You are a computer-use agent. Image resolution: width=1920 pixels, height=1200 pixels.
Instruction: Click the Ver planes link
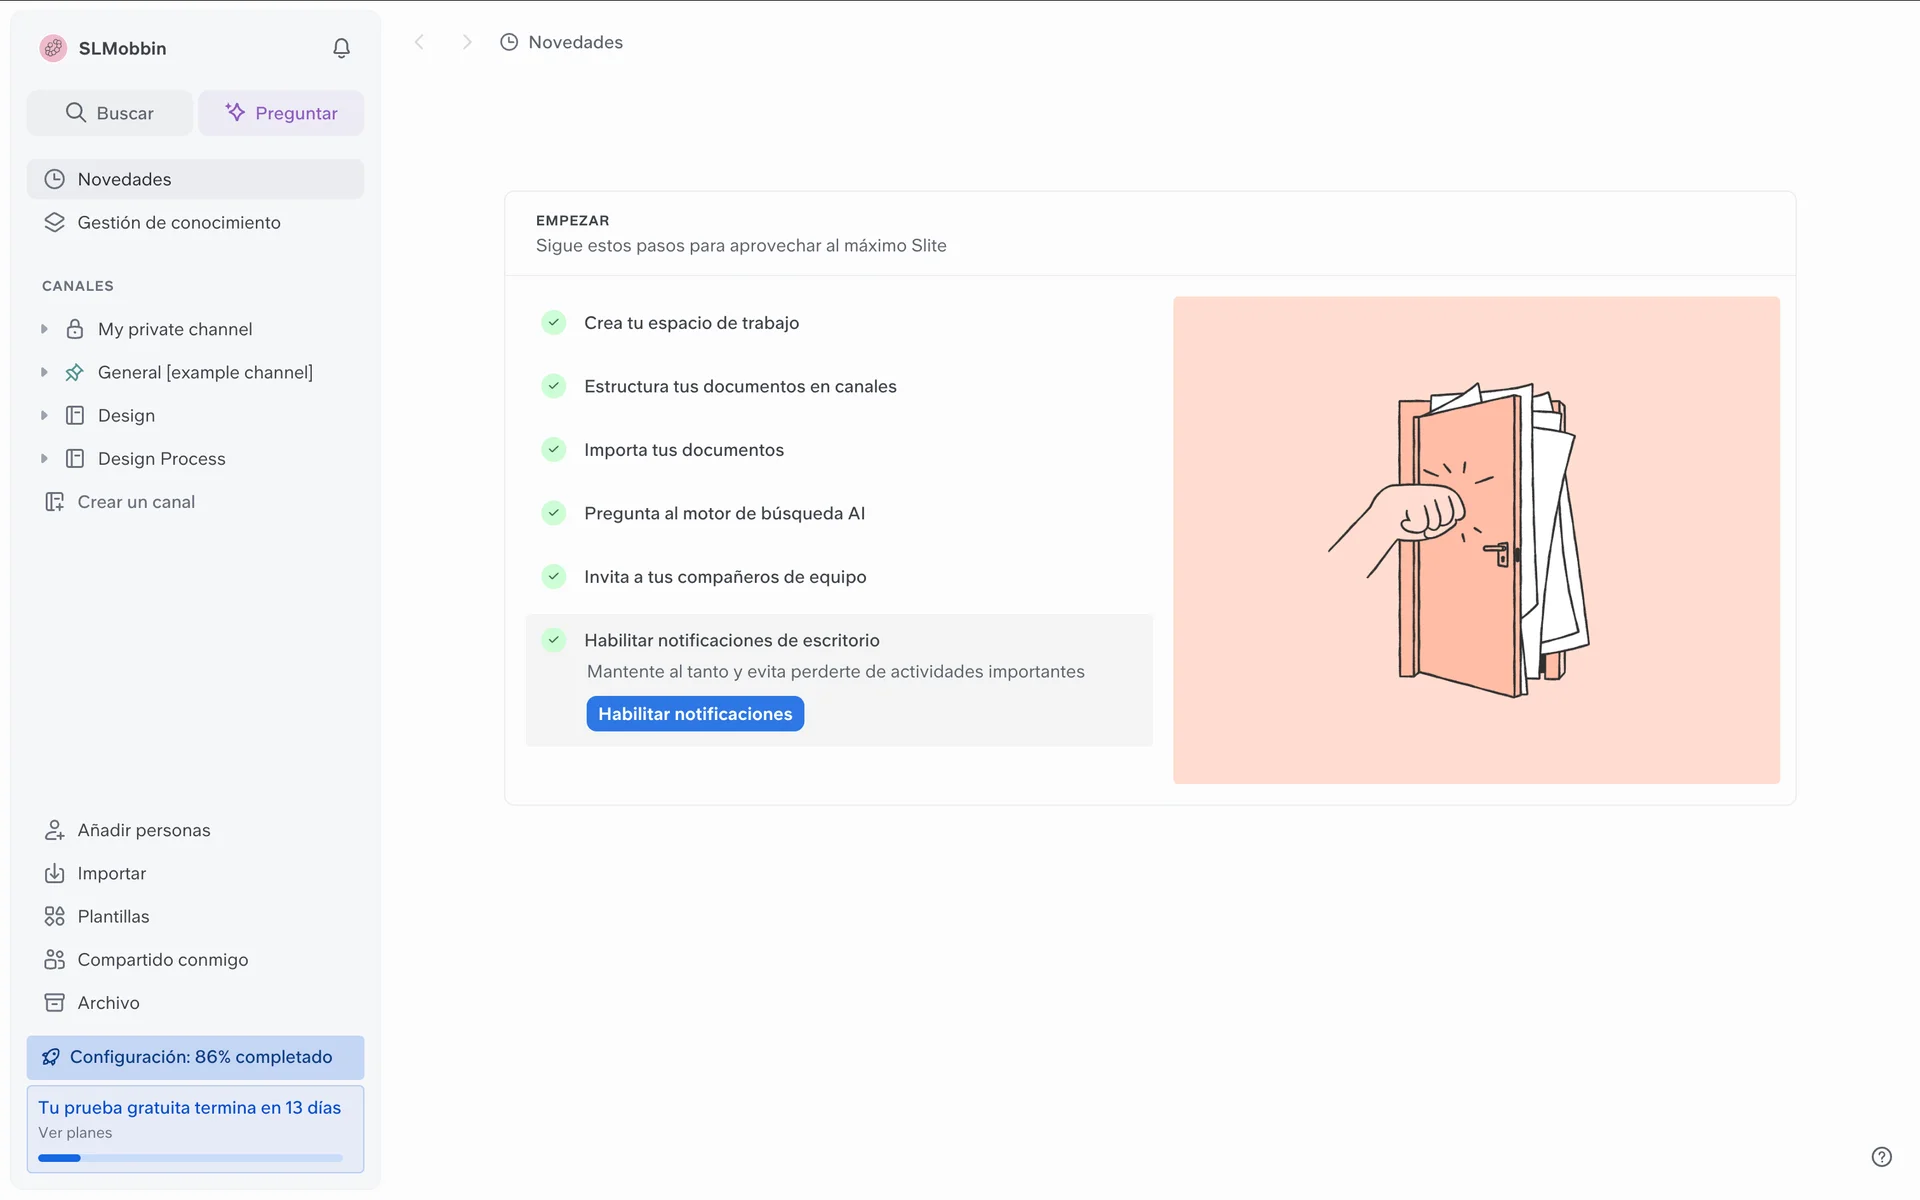[75, 1133]
